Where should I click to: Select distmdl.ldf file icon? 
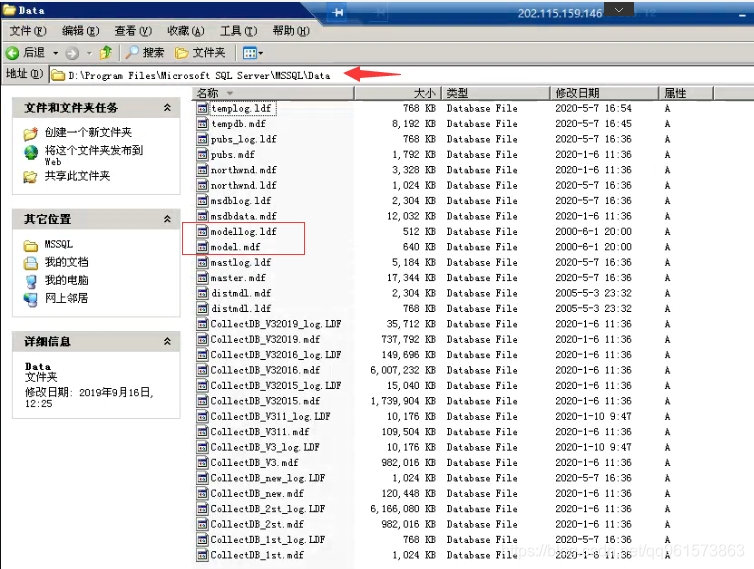[202, 308]
